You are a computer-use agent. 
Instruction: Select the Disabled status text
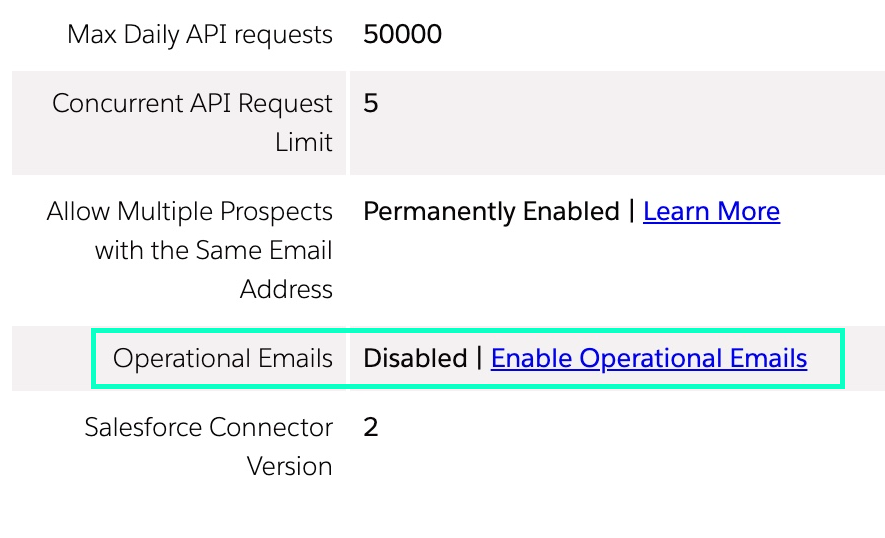415,358
